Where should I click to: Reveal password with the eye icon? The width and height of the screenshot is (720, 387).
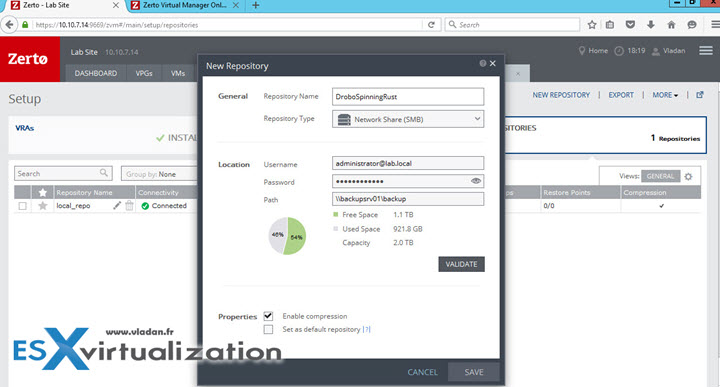[476, 181]
